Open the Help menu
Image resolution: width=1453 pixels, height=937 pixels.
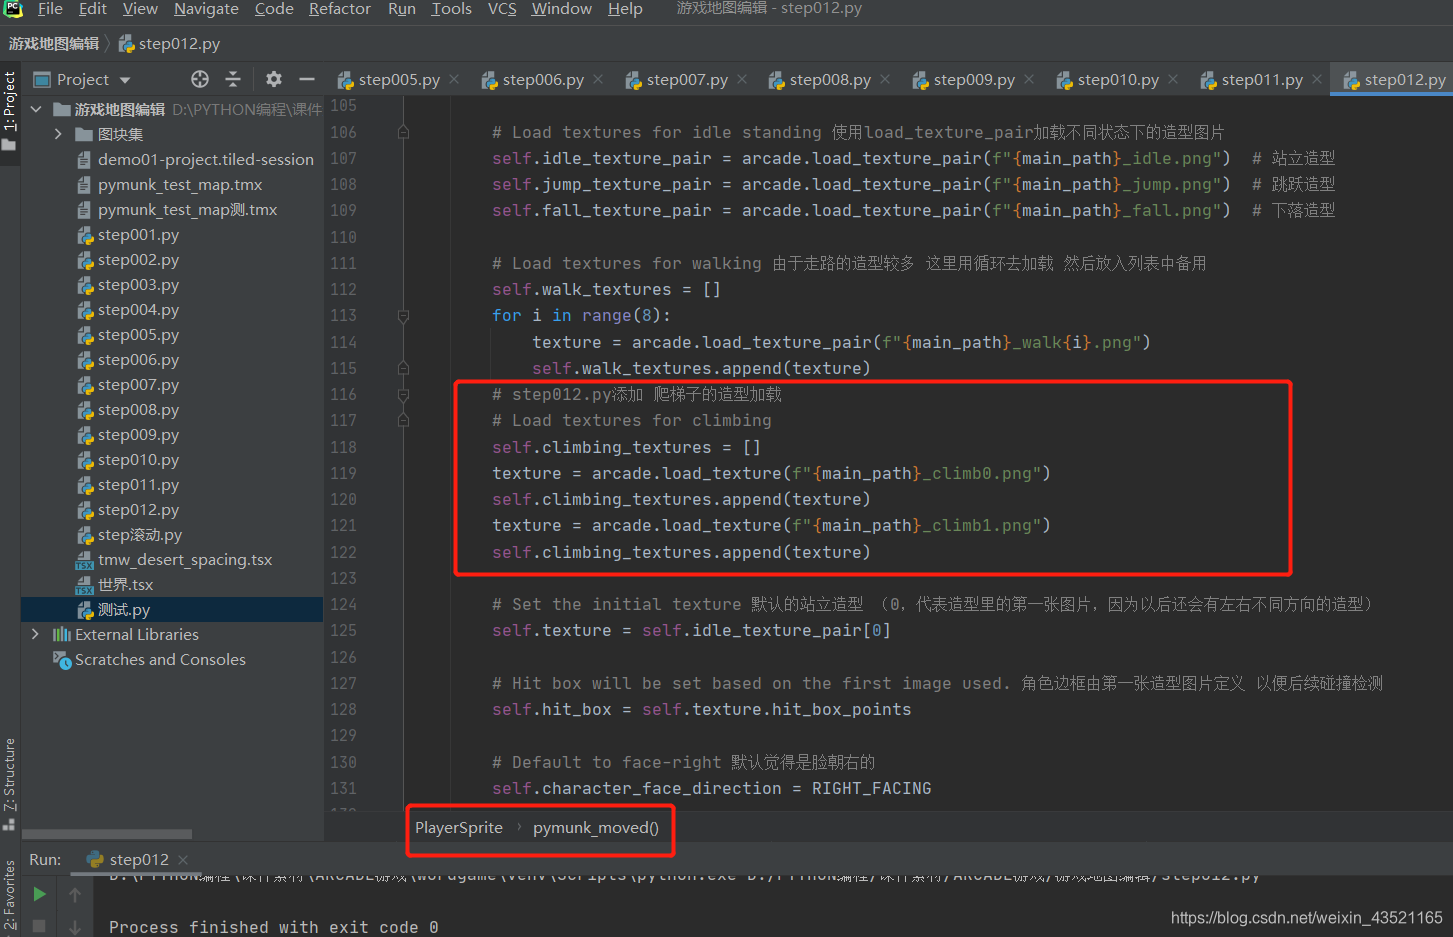(x=625, y=9)
